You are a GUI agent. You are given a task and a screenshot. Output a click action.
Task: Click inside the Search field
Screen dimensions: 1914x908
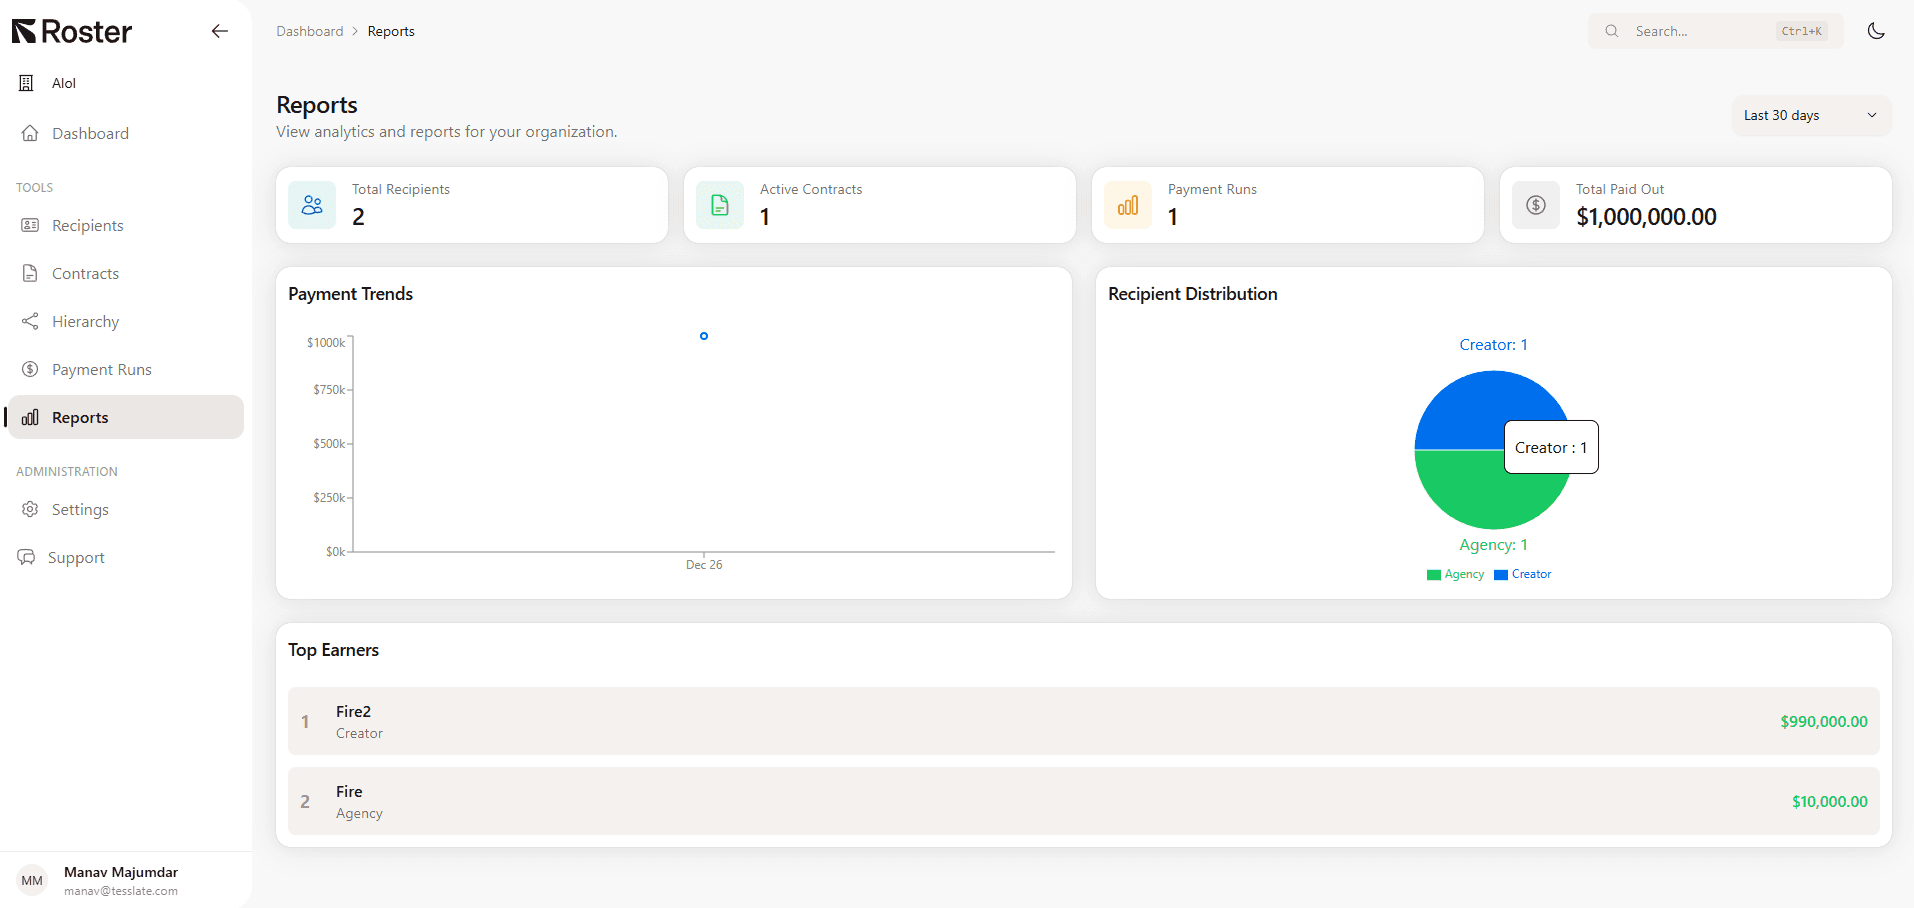point(1700,31)
